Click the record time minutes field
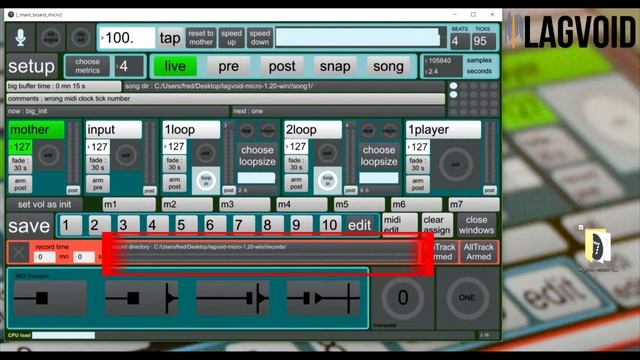The width and height of the screenshot is (640, 360). pos(45,257)
